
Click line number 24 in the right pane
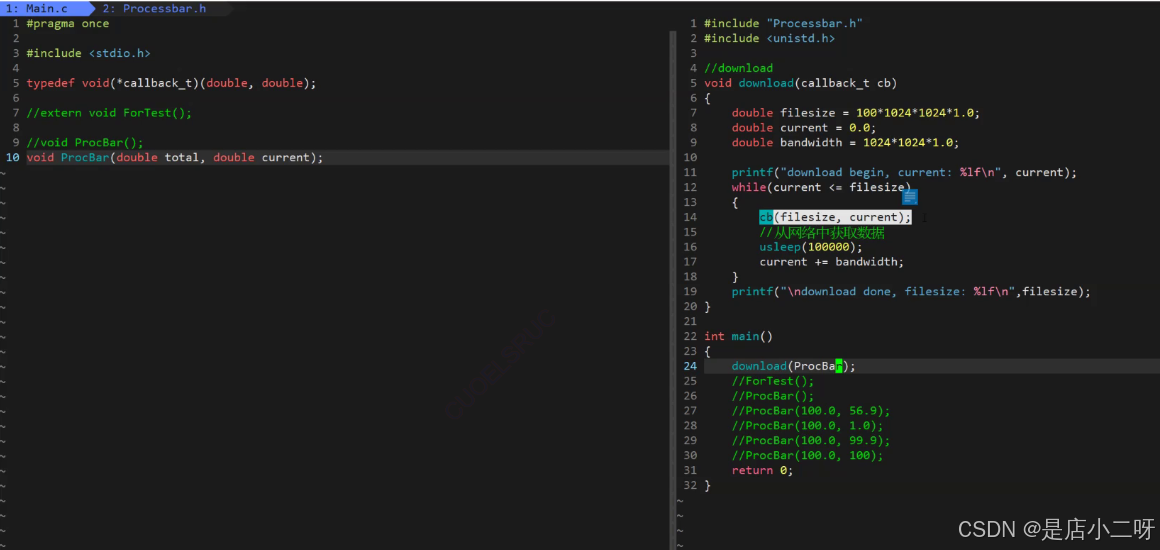[689, 366]
